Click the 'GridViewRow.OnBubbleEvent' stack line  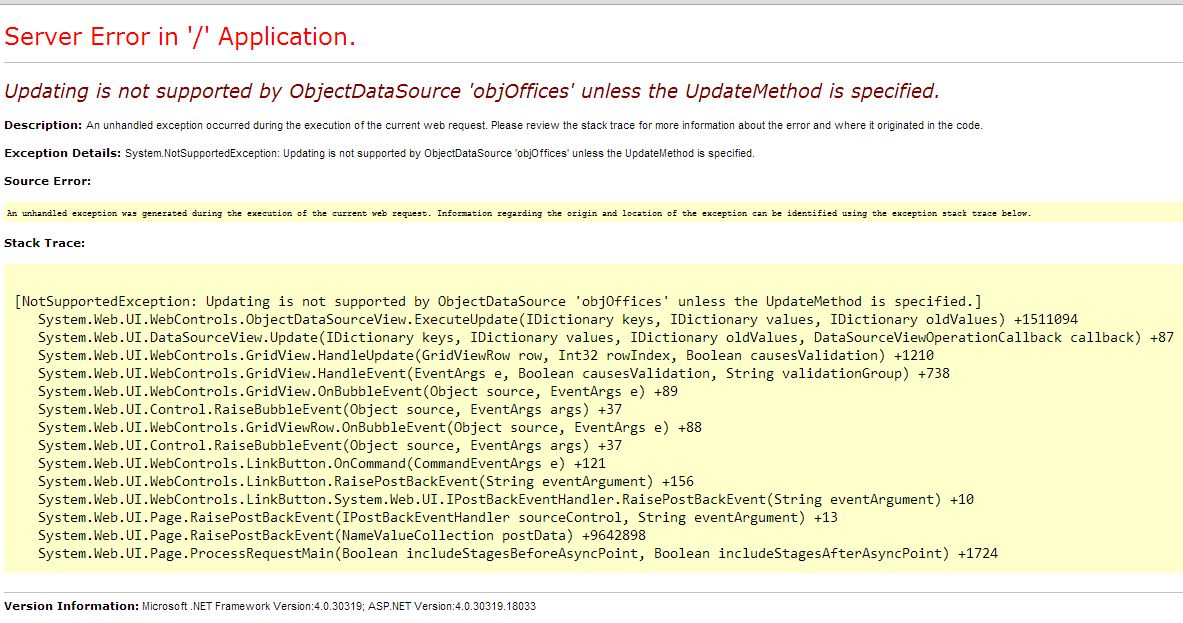[x=370, y=428]
